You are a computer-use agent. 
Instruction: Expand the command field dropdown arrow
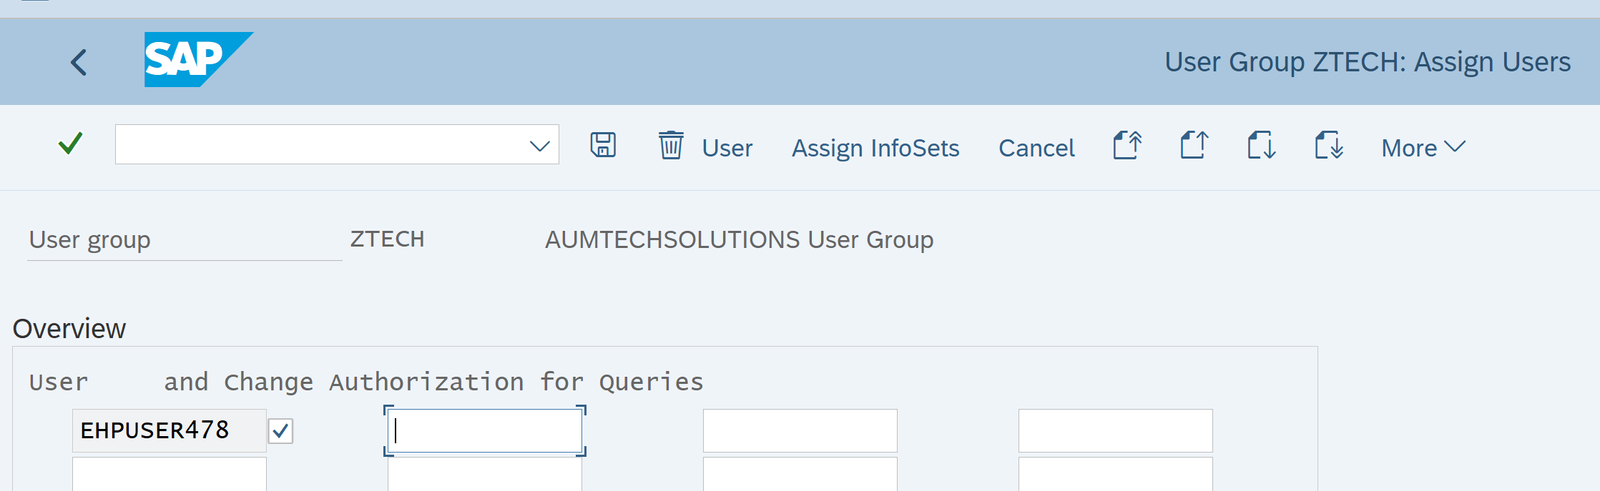pyautogui.click(x=540, y=146)
